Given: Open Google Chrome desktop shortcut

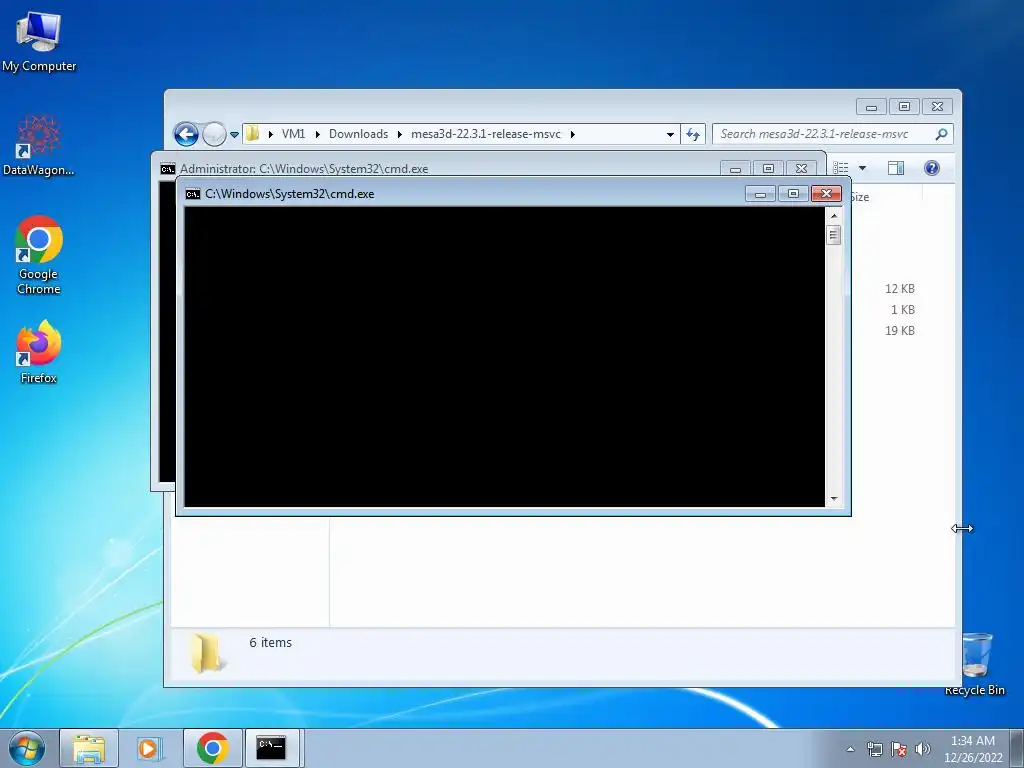Looking at the screenshot, I should (x=39, y=255).
